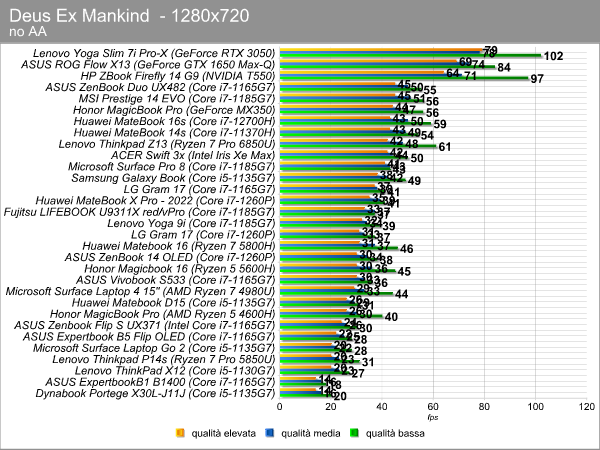Select Honor MagicBook Pro (GeForce MX350) label
Image resolution: width=600 pixels, height=450 pixels.
pos(174,110)
